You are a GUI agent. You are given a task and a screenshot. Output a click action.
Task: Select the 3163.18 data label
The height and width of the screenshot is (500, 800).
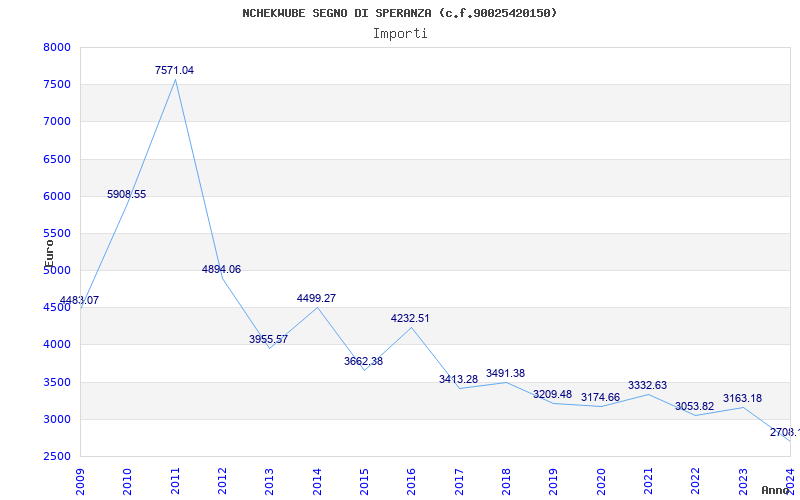click(x=742, y=398)
